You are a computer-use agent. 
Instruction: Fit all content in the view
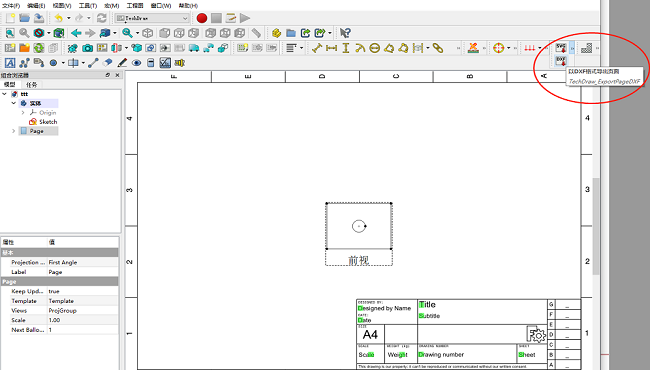[x=10, y=33]
